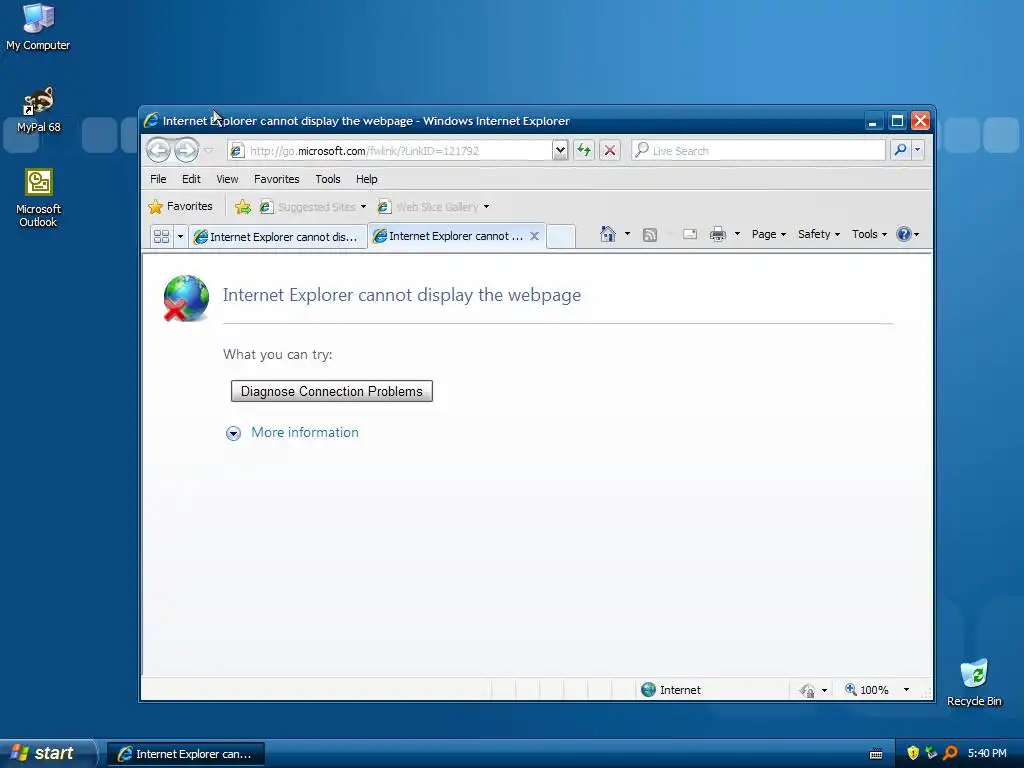Screen dimensions: 1024x768
Task: Click the Suggested Sites dropdown arrow
Action: coord(363,207)
